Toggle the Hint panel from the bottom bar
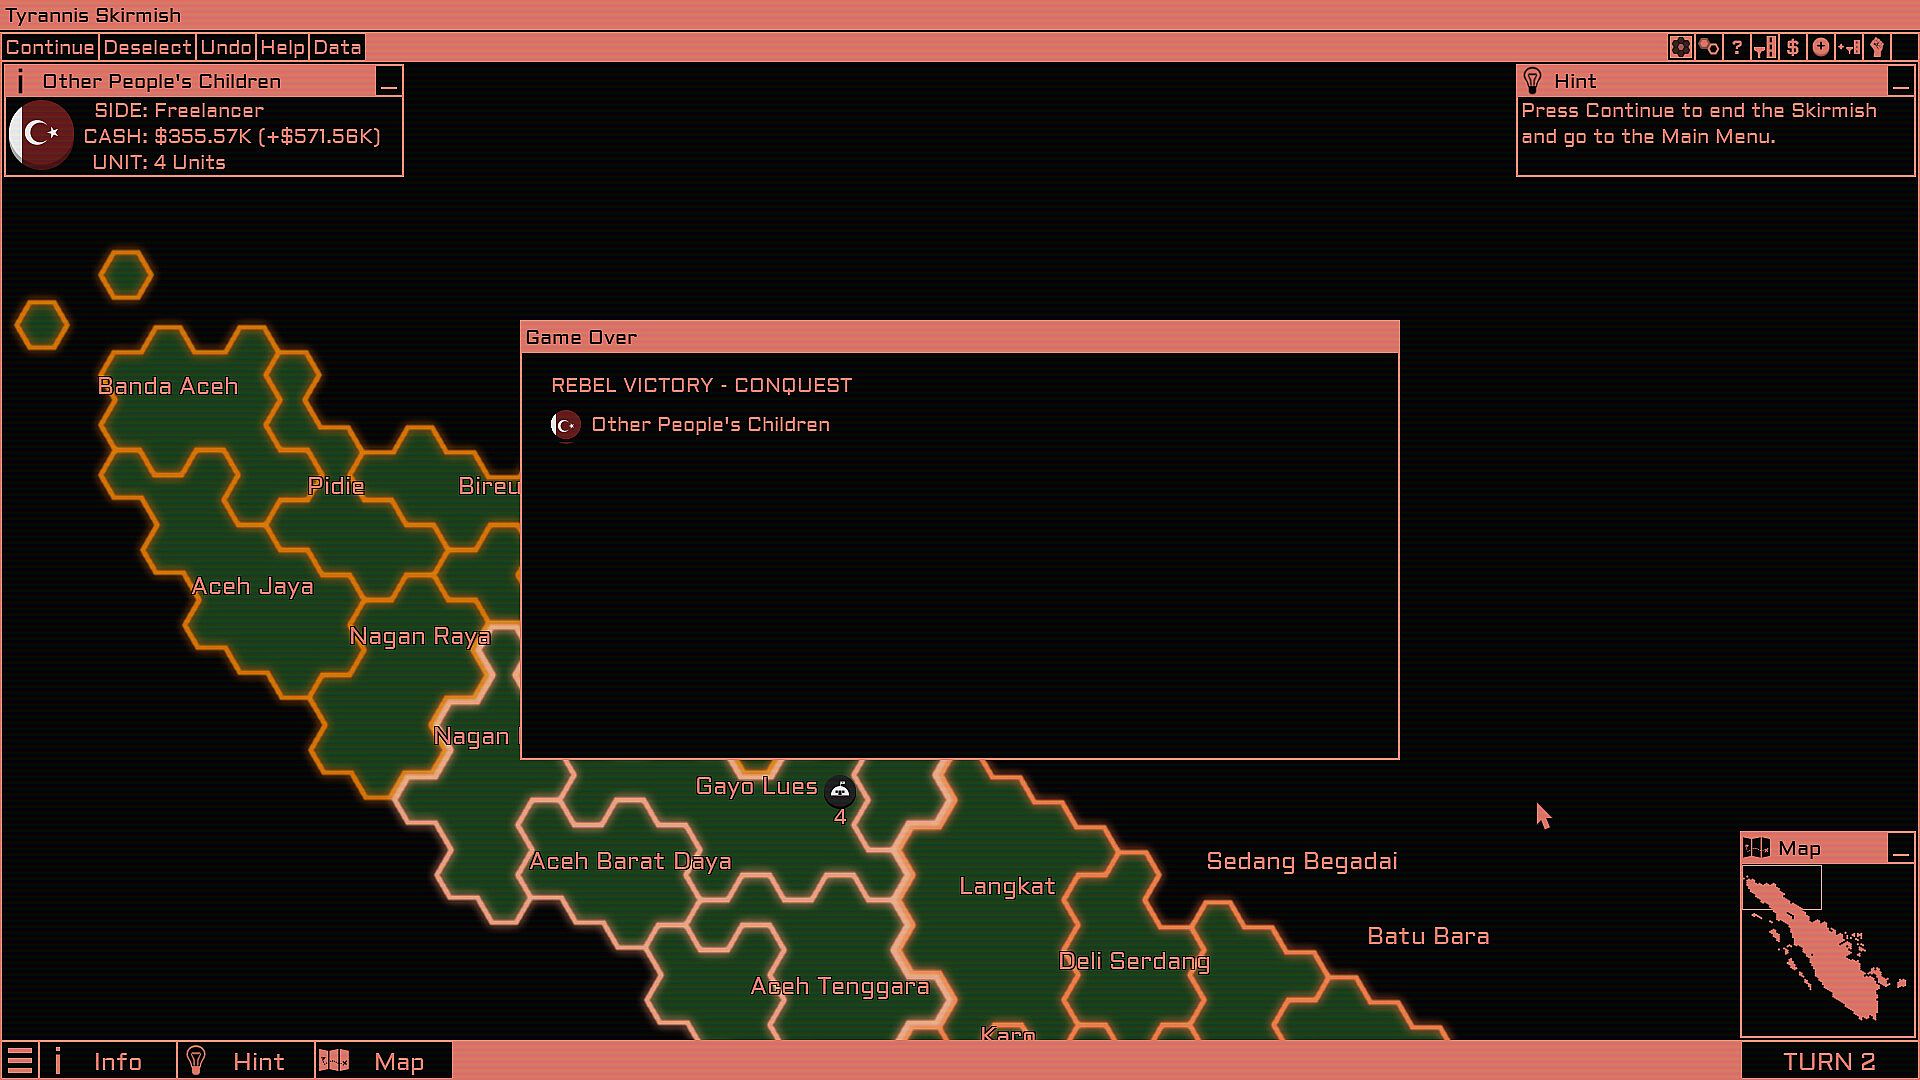The height and width of the screenshot is (1080, 1920). click(x=246, y=1061)
